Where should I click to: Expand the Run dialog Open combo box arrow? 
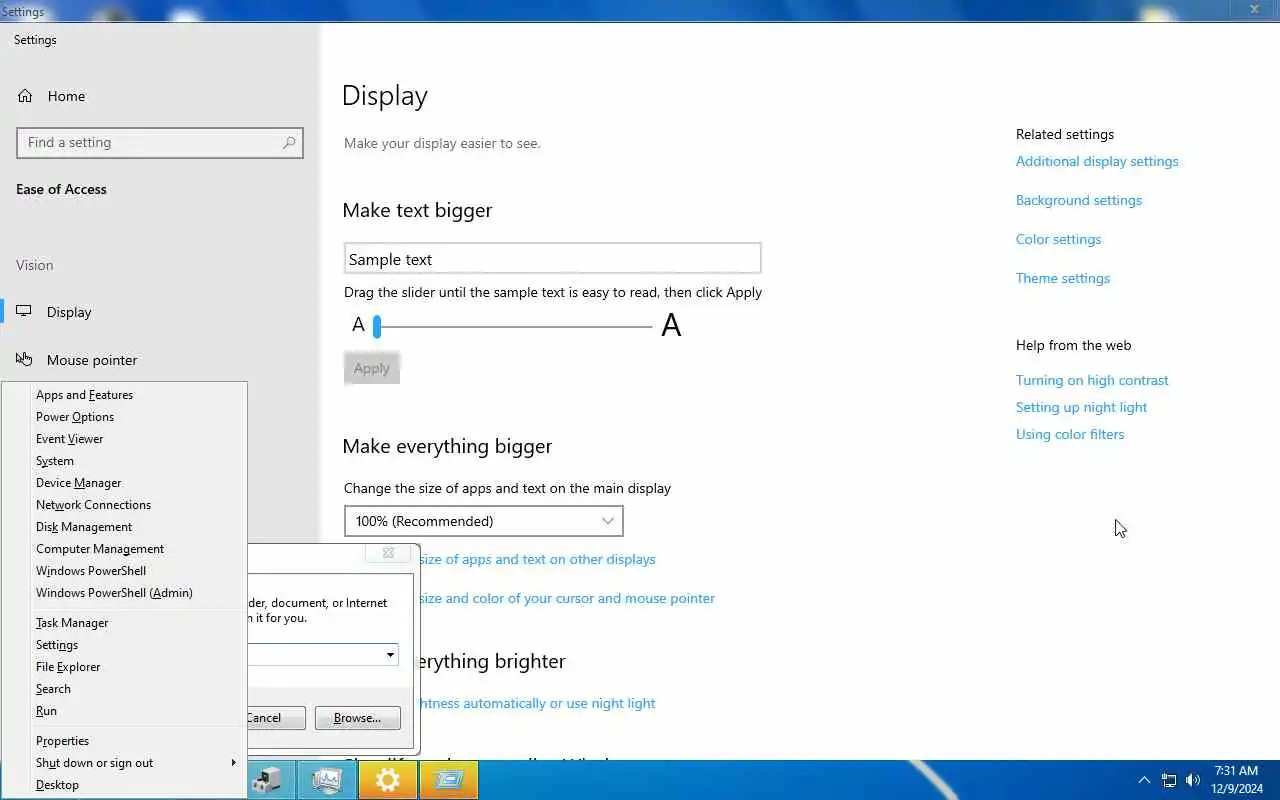tap(390, 655)
